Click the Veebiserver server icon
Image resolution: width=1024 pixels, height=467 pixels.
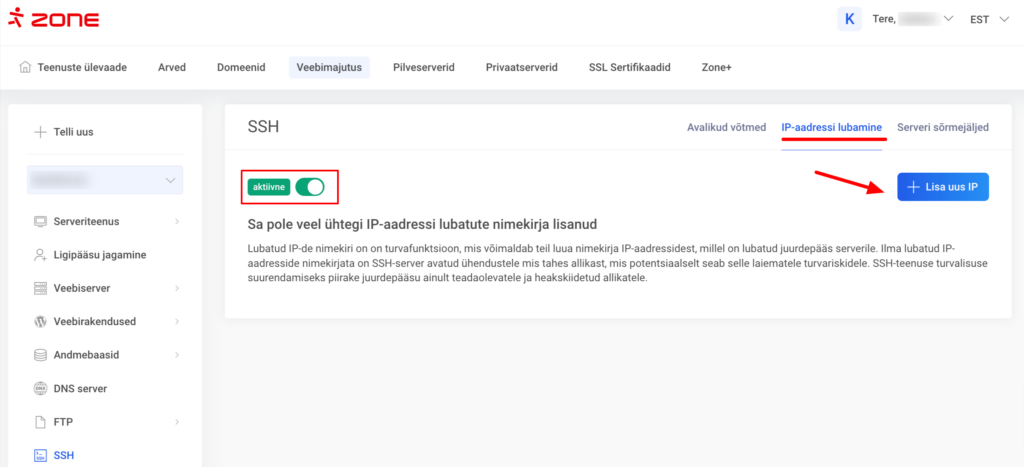[x=40, y=288]
